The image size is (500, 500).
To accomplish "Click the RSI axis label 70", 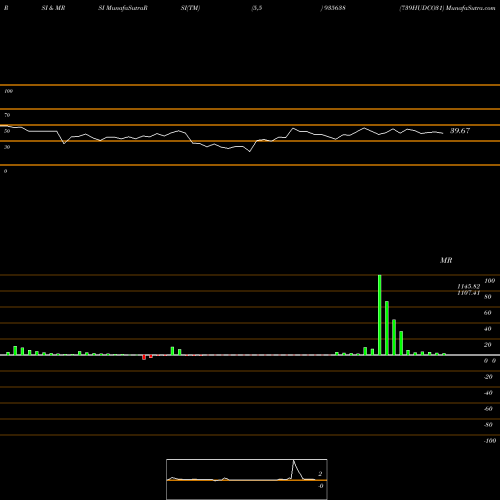I will 7,115.
